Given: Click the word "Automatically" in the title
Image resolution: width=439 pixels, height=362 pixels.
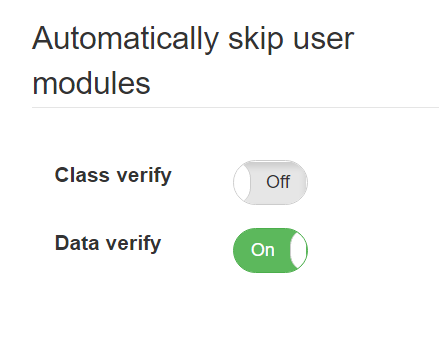Looking at the screenshot, I should (x=125, y=39).
